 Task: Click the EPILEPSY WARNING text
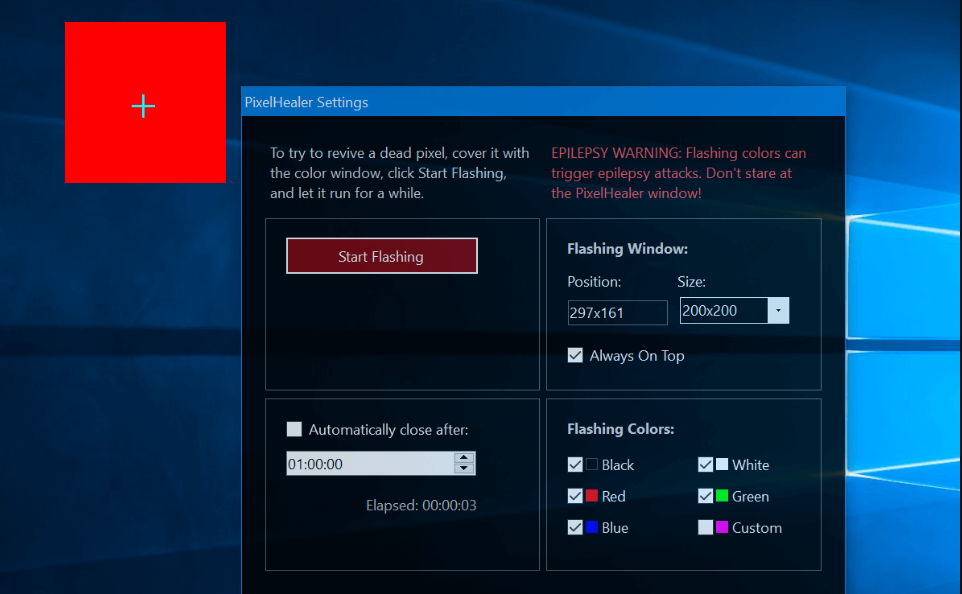tap(679, 173)
